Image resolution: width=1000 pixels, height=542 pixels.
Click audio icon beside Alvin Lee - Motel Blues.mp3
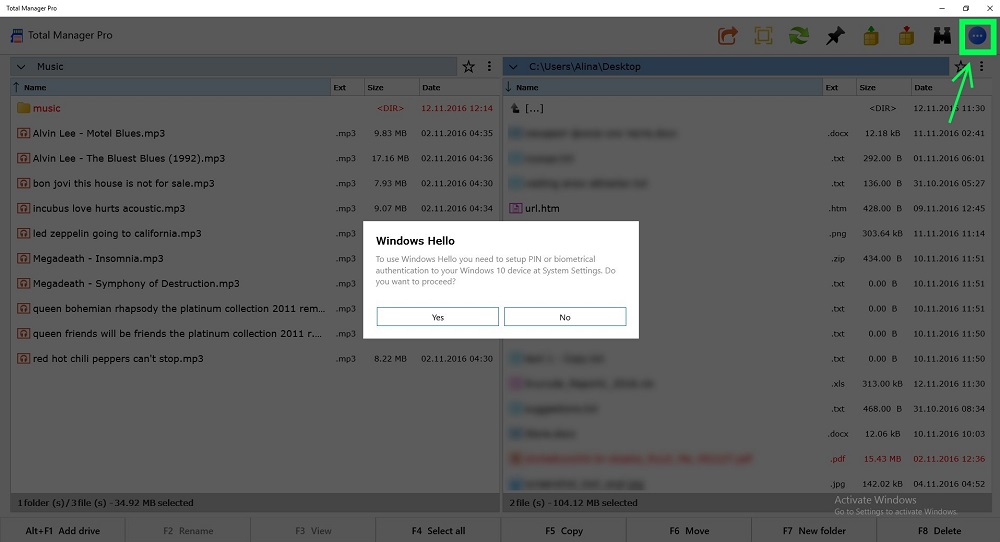point(24,133)
